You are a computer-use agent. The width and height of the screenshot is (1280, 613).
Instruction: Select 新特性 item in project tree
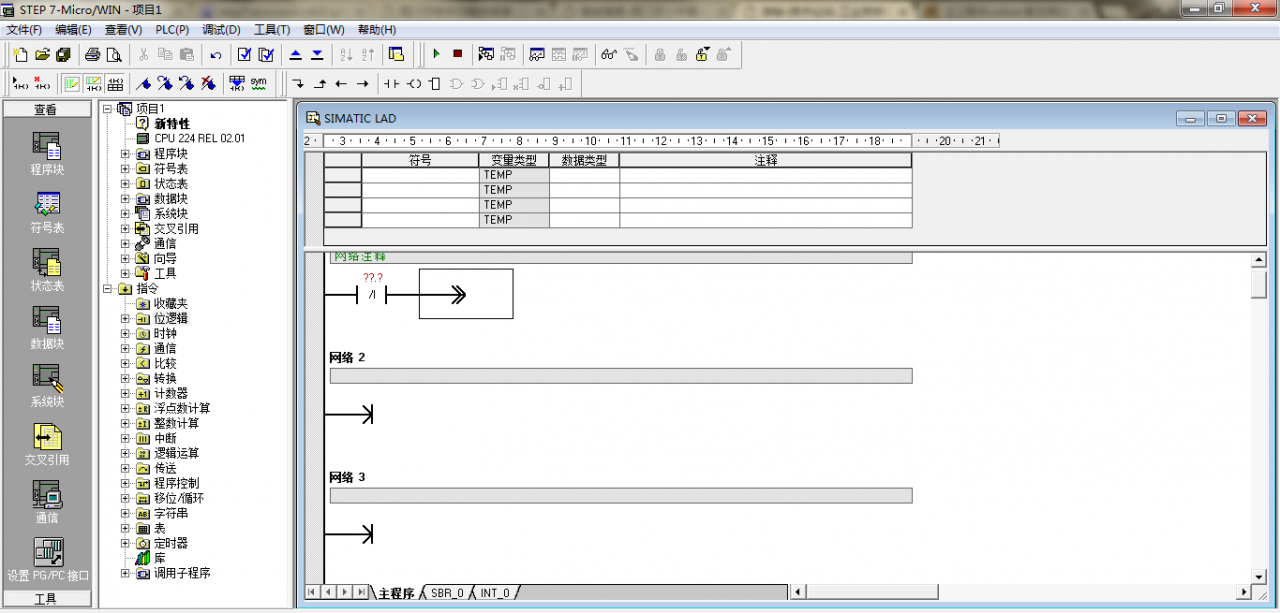pyautogui.click(x=171, y=124)
